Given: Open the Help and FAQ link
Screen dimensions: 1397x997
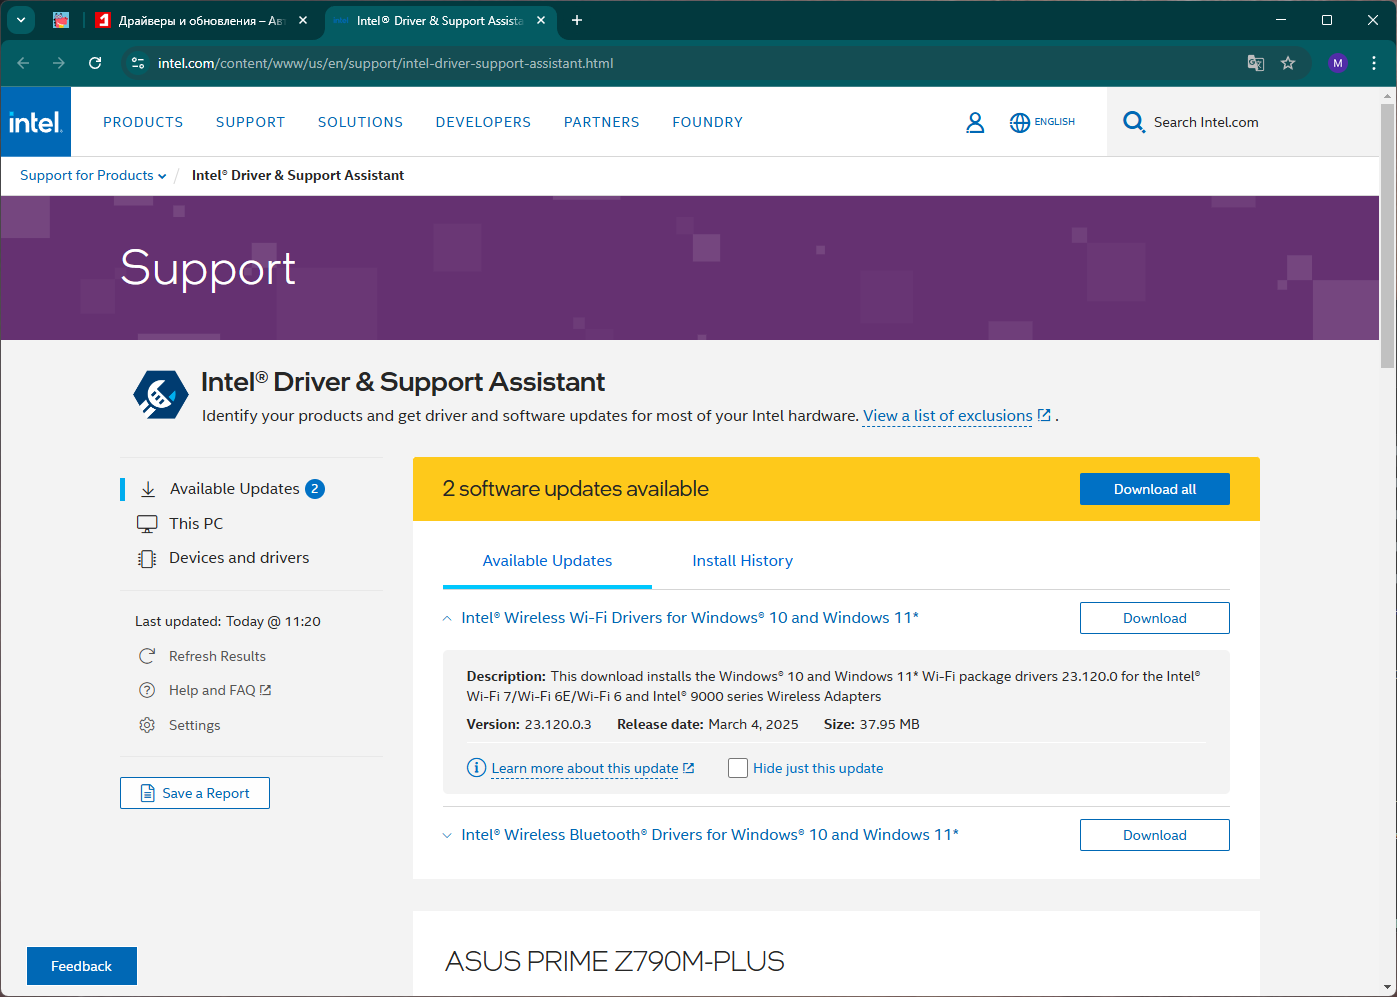Looking at the screenshot, I should pos(220,690).
